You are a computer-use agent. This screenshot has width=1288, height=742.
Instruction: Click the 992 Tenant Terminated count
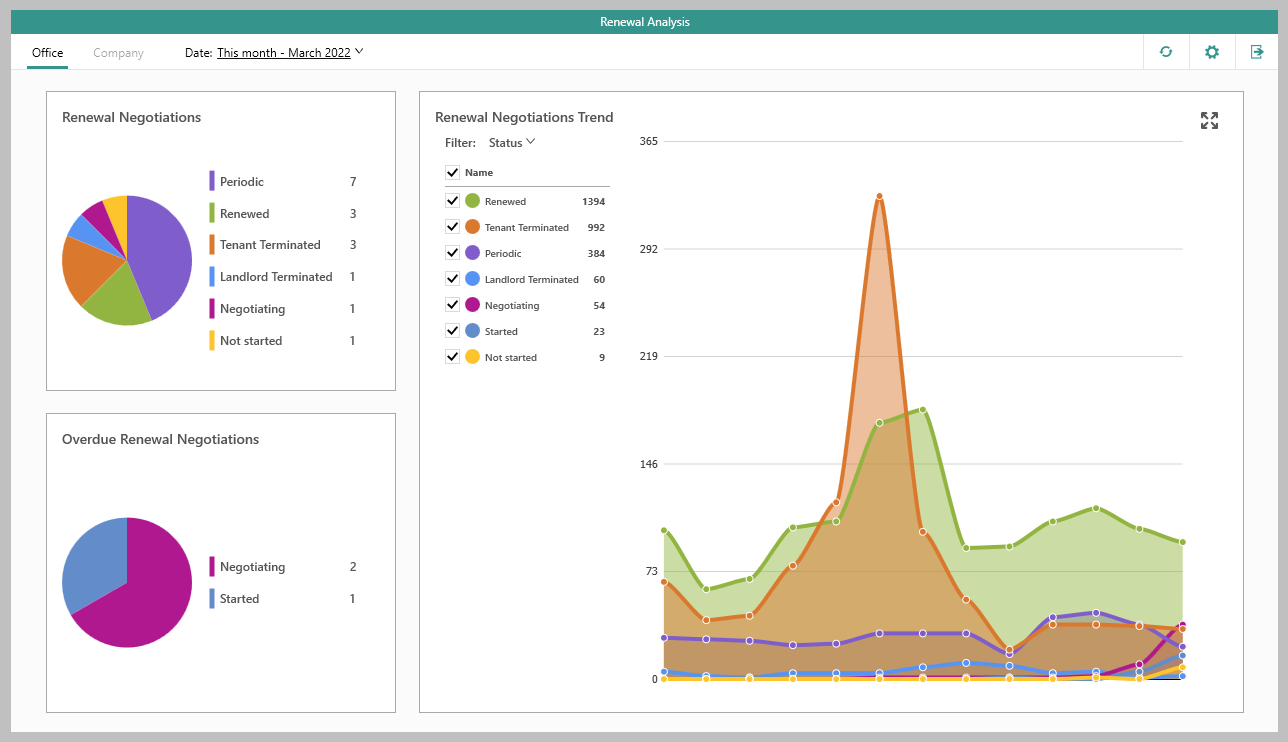[596, 228]
